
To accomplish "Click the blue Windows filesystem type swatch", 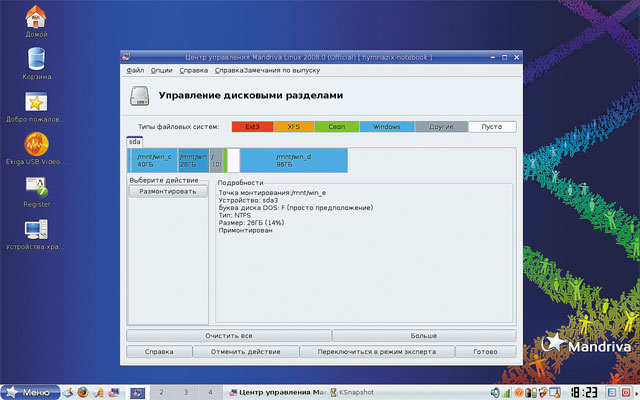I will point(387,127).
